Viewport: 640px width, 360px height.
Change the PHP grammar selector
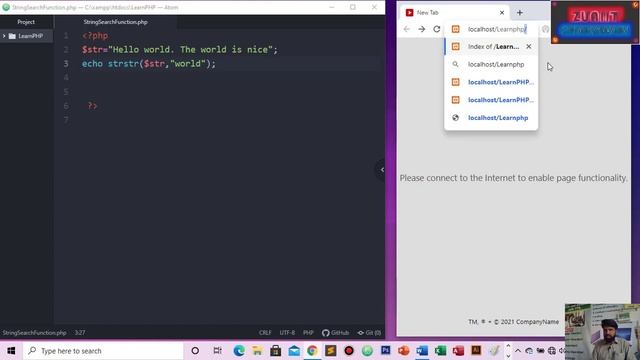(x=308, y=333)
